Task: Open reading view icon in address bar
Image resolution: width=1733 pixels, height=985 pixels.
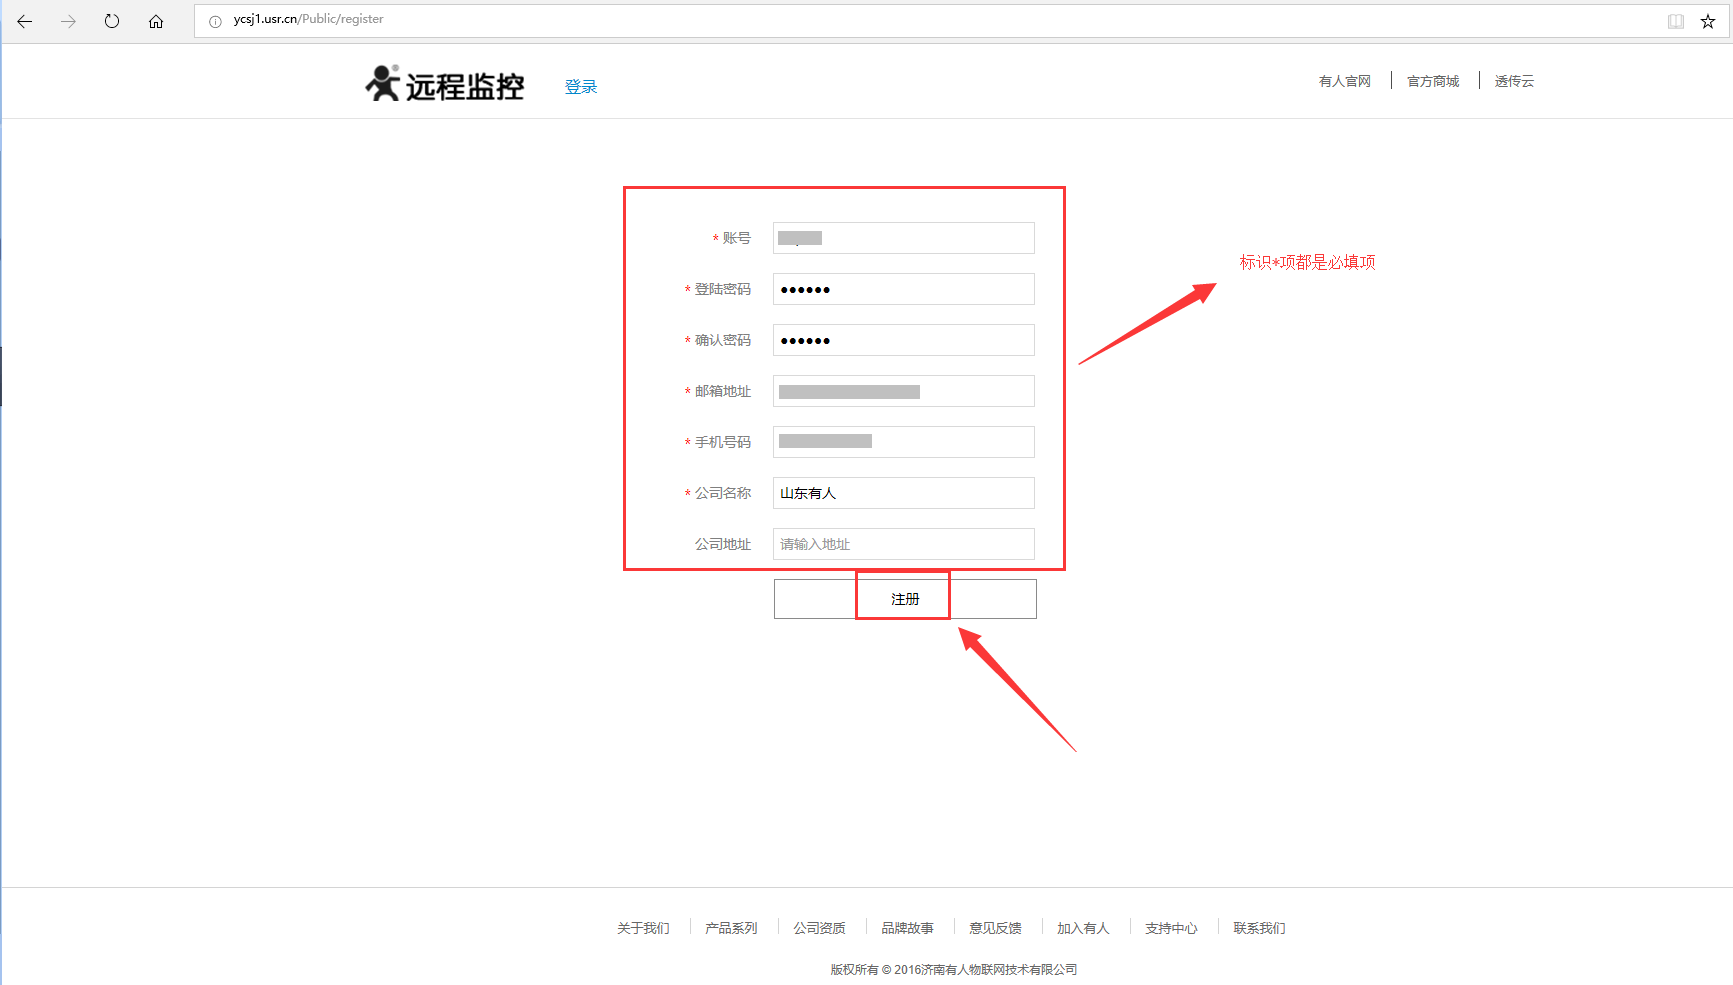Action: pyautogui.click(x=1676, y=21)
